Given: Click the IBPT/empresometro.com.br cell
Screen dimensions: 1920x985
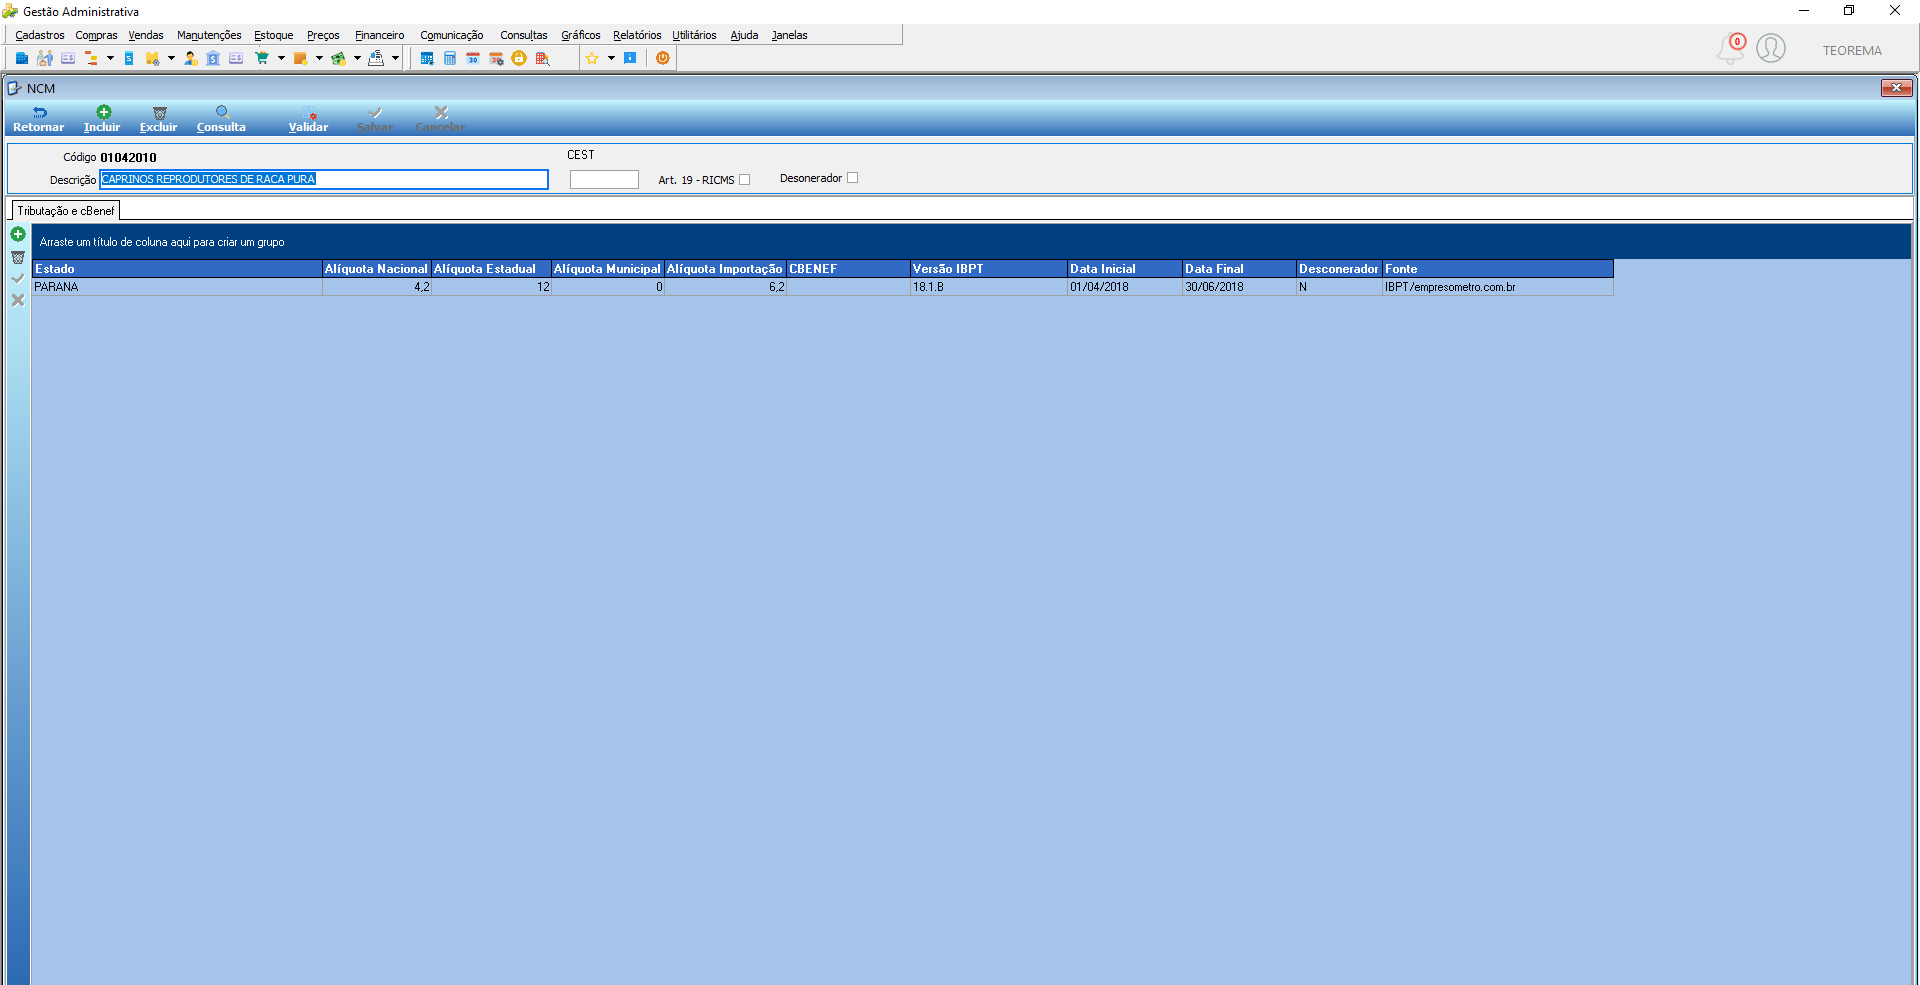Looking at the screenshot, I should tap(1498, 287).
